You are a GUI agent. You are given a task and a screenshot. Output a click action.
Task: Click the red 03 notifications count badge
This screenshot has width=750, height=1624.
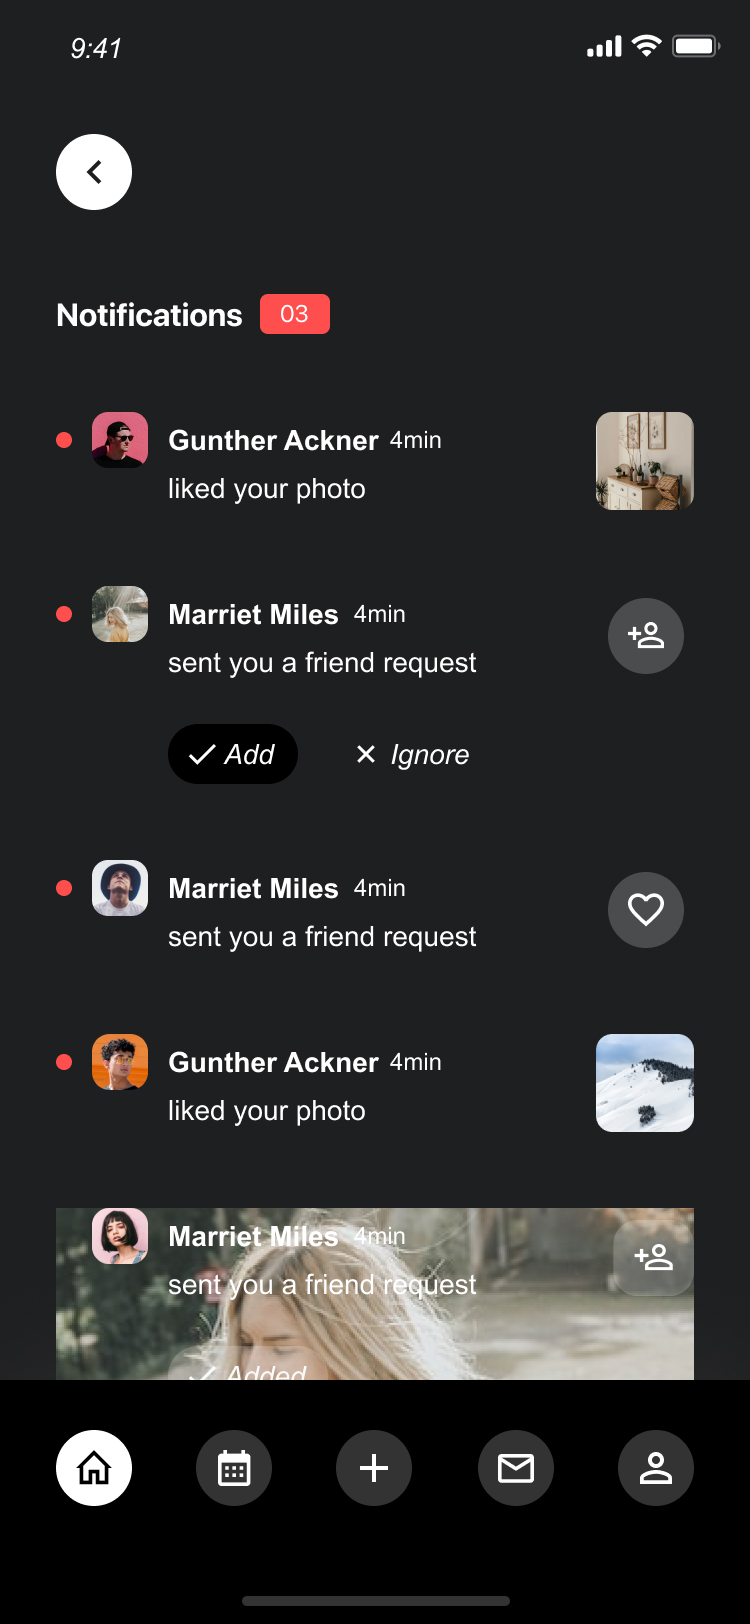click(295, 314)
